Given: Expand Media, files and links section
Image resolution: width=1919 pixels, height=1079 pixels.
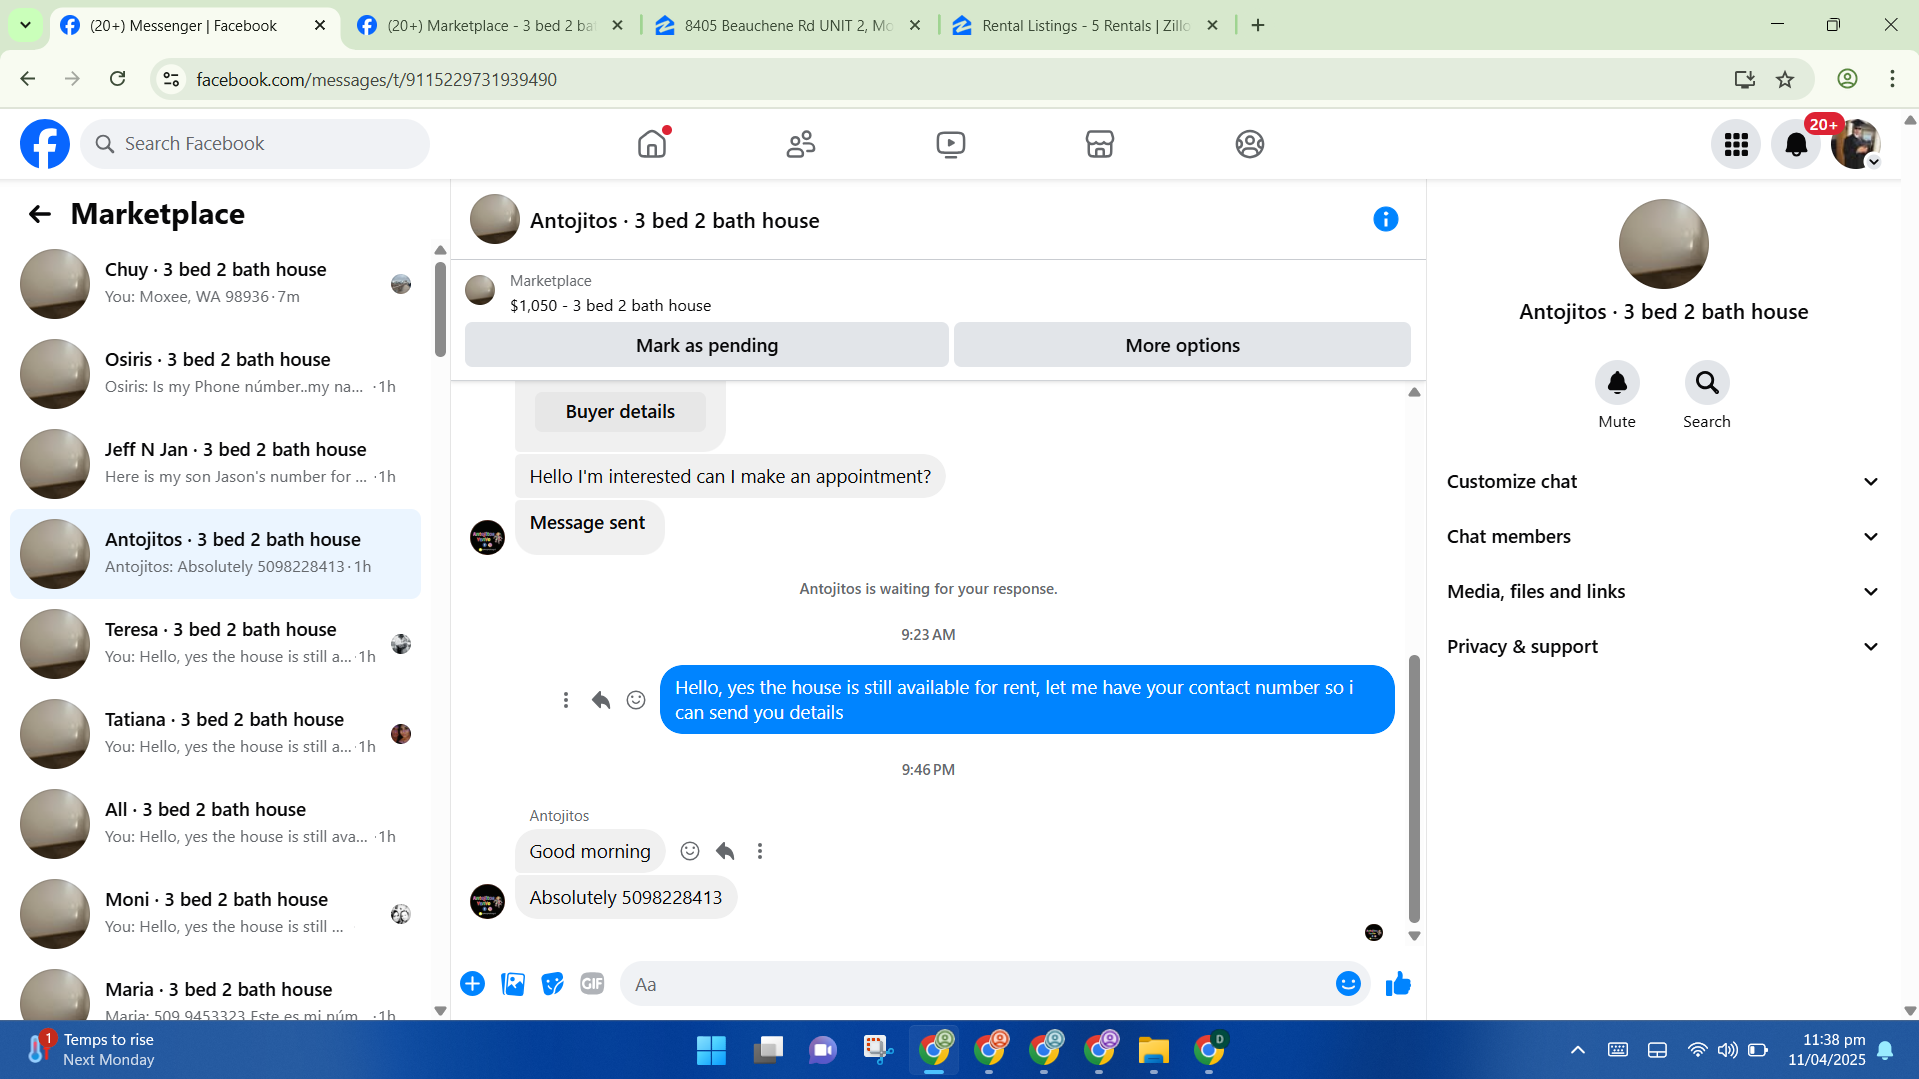Looking at the screenshot, I should tap(1663, 592).
